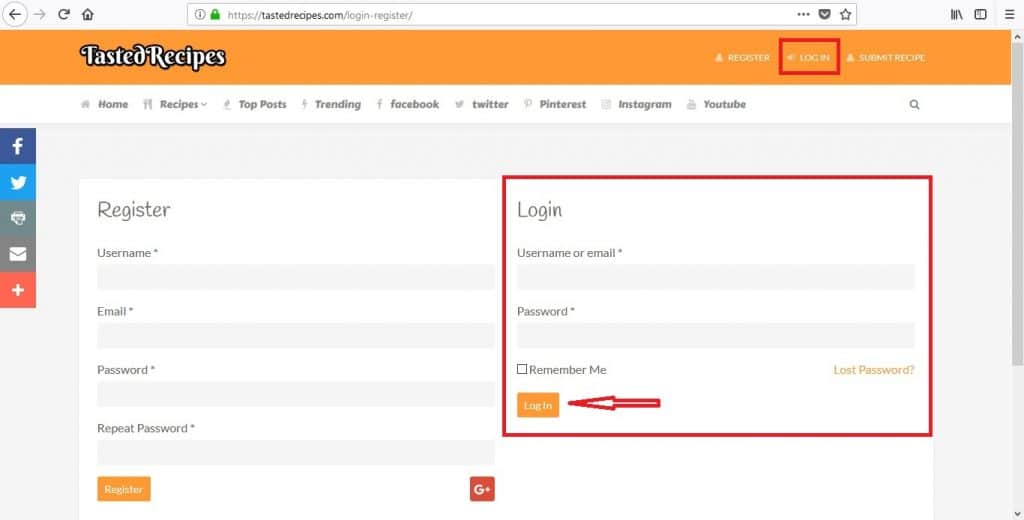Screen dimensions: 1024x520
Task: Open page actions three-dot menu
Action: [803, 14]
